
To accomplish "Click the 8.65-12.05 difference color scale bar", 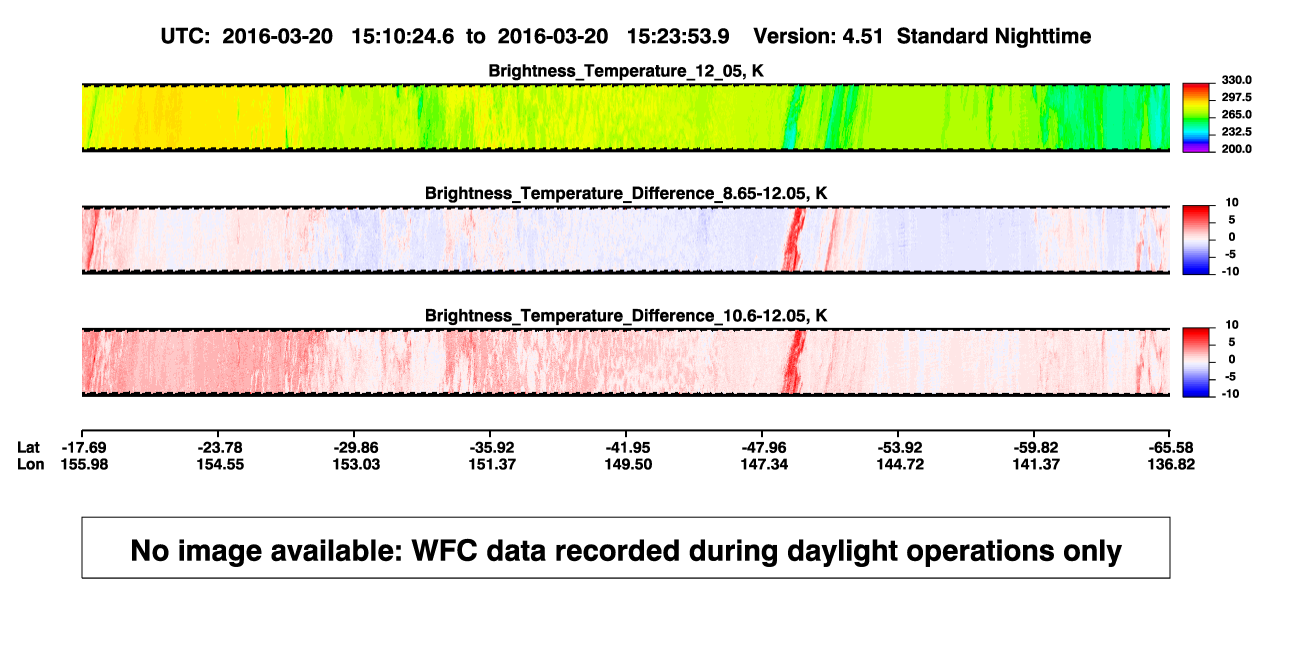I will tap(1196, 240).
